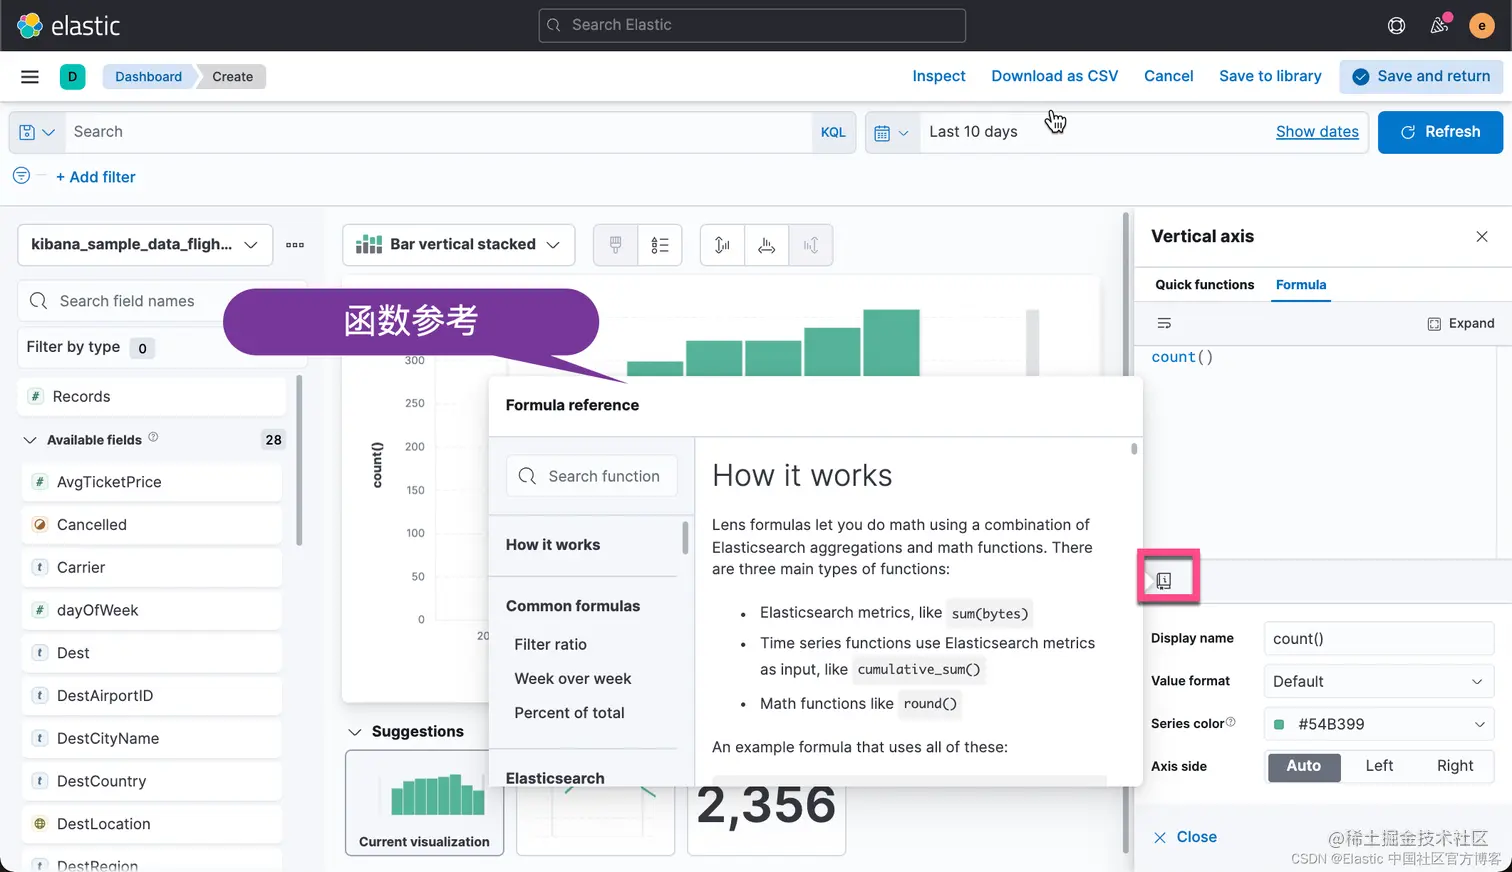Image resolution: width=1512 pixels, height=872 pixels.
Task: Click the Refresh button
Action: pos(1440,132)
